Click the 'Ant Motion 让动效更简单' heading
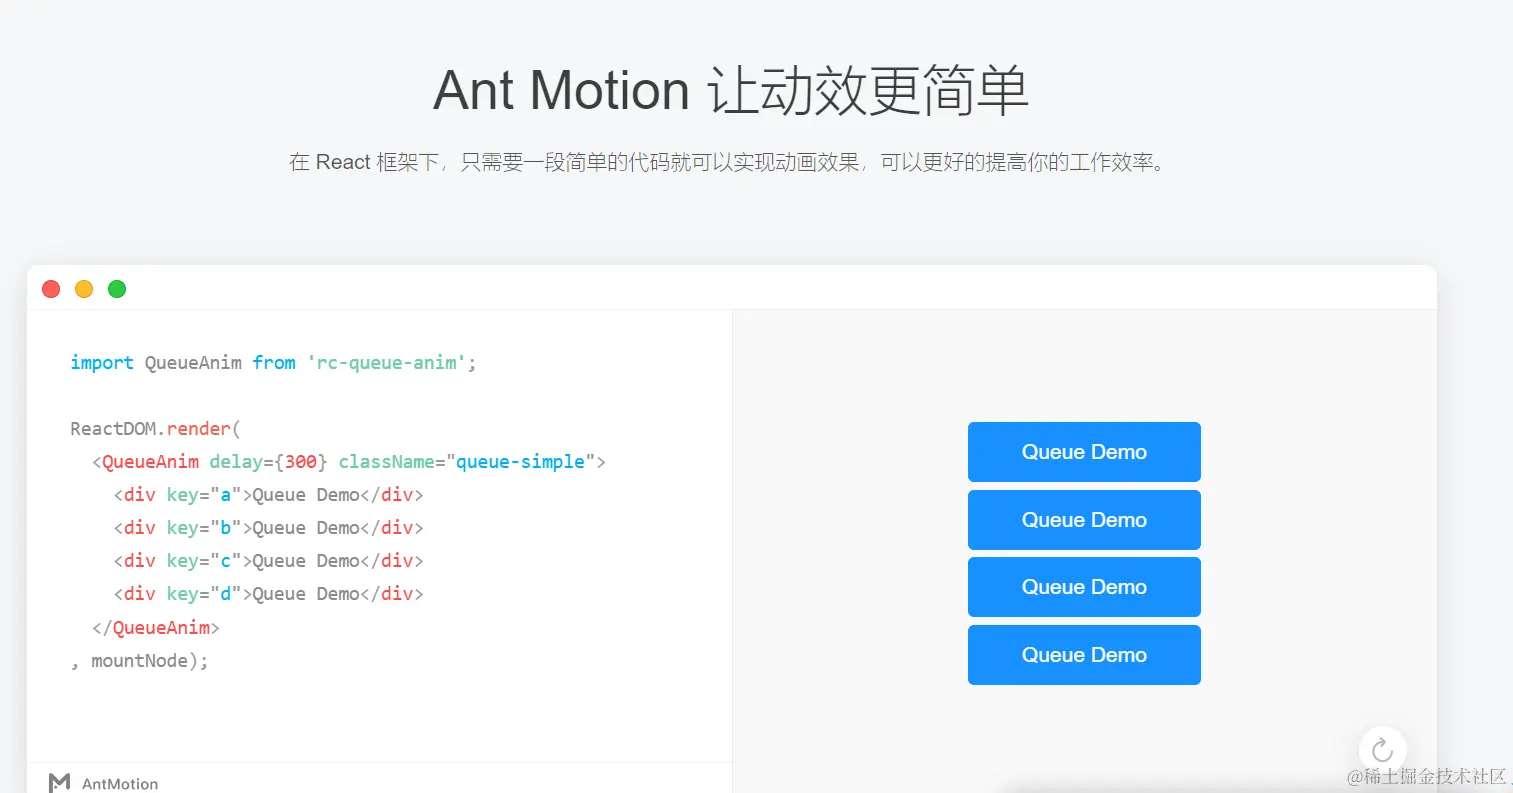This screenshot has width=1513, height=793. [731, 90]
